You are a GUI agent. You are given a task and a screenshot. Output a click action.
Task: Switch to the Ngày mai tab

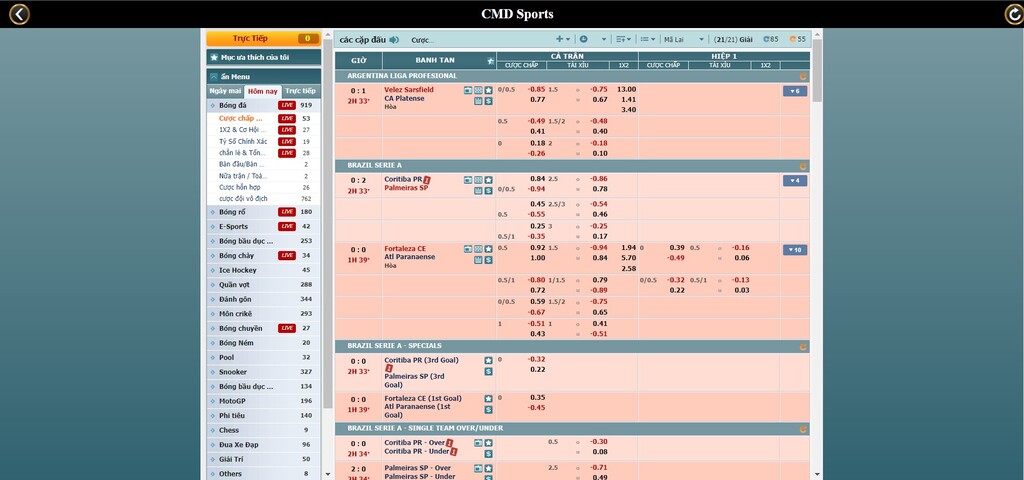click(x=225, y=91)
